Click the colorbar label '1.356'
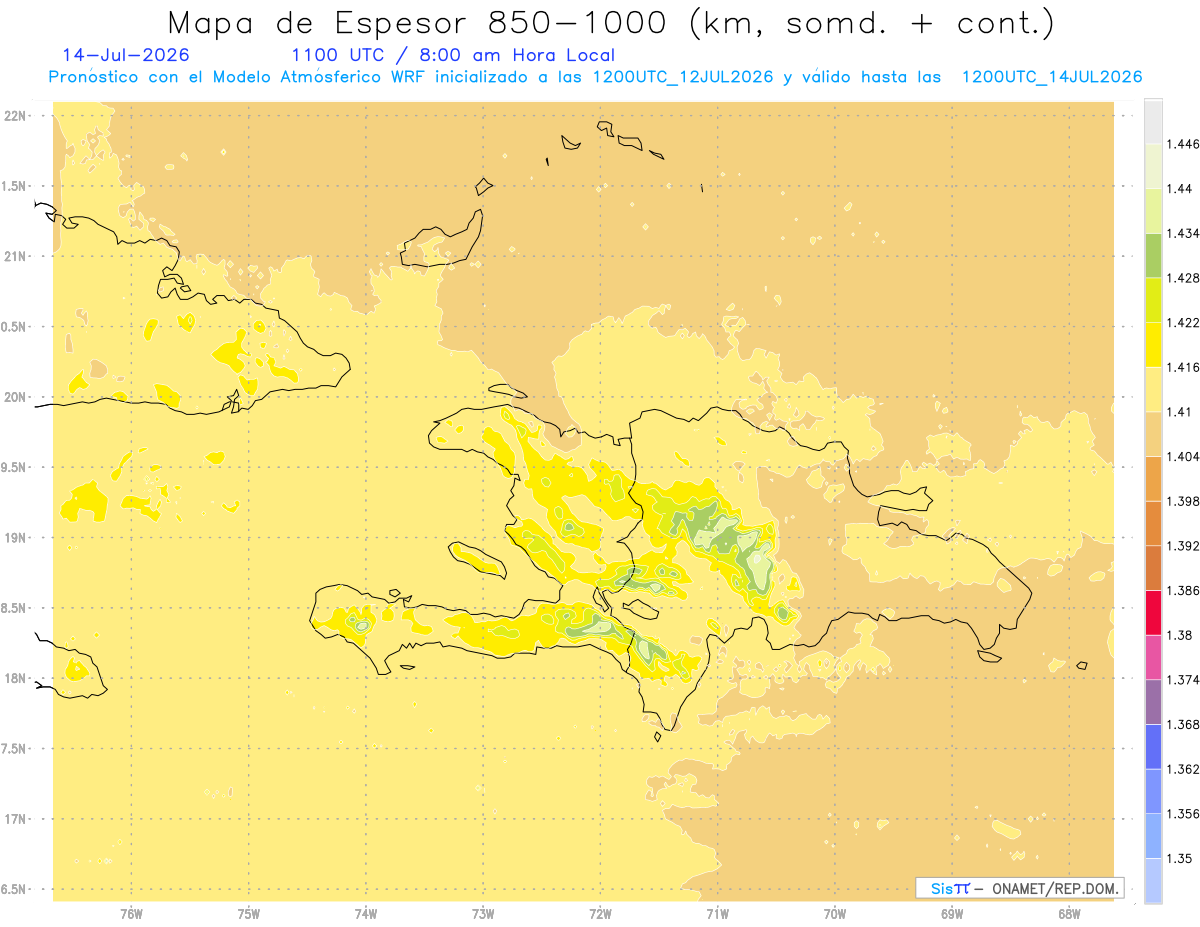The image size is (1200, 927). tap(1183, 814)
